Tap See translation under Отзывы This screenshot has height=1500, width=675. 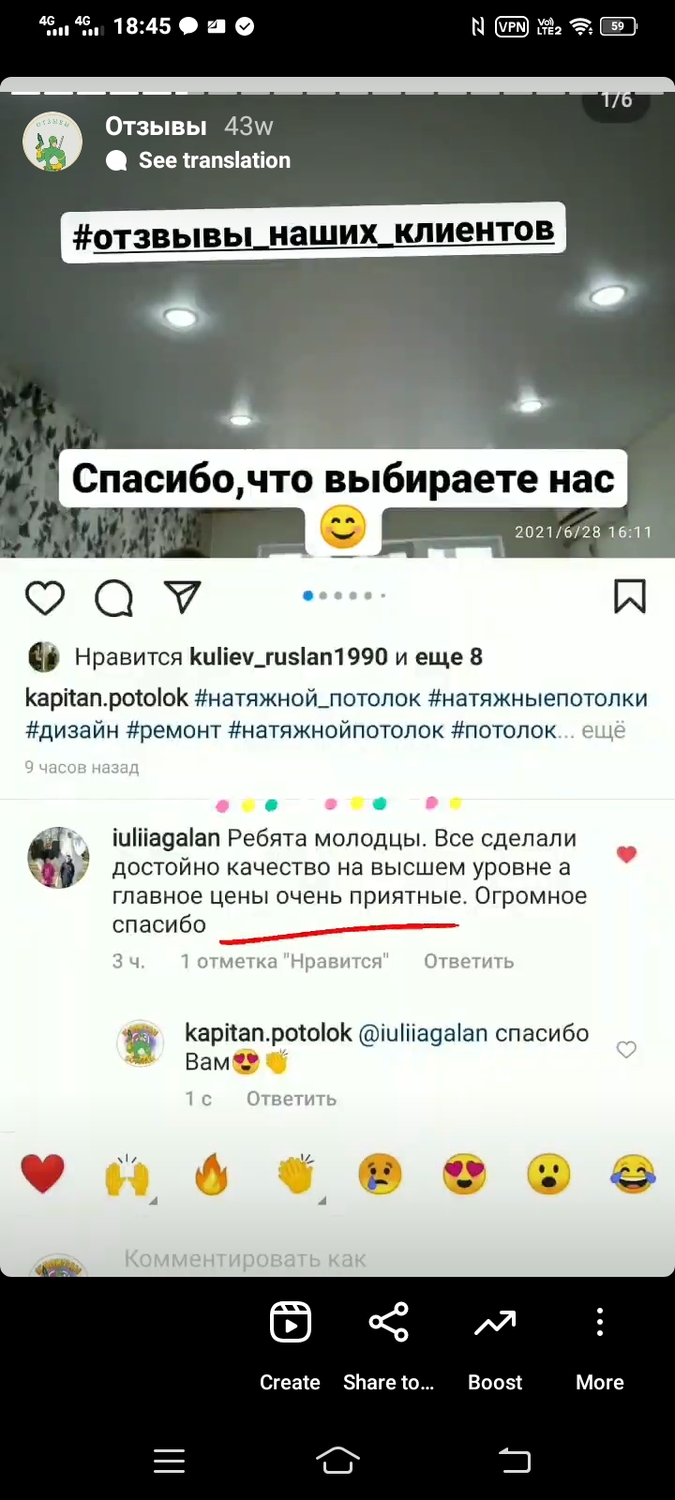(x=214, y=160)
